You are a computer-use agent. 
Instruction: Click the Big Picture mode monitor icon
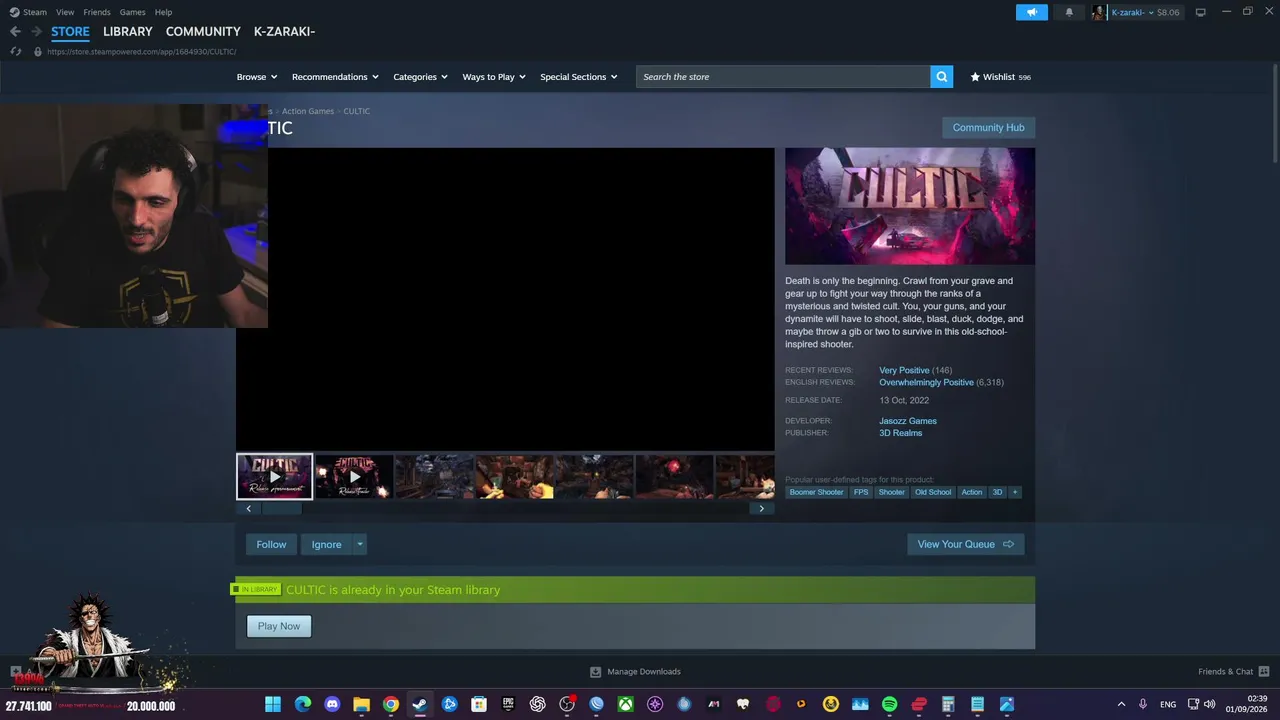(1201, 12)
